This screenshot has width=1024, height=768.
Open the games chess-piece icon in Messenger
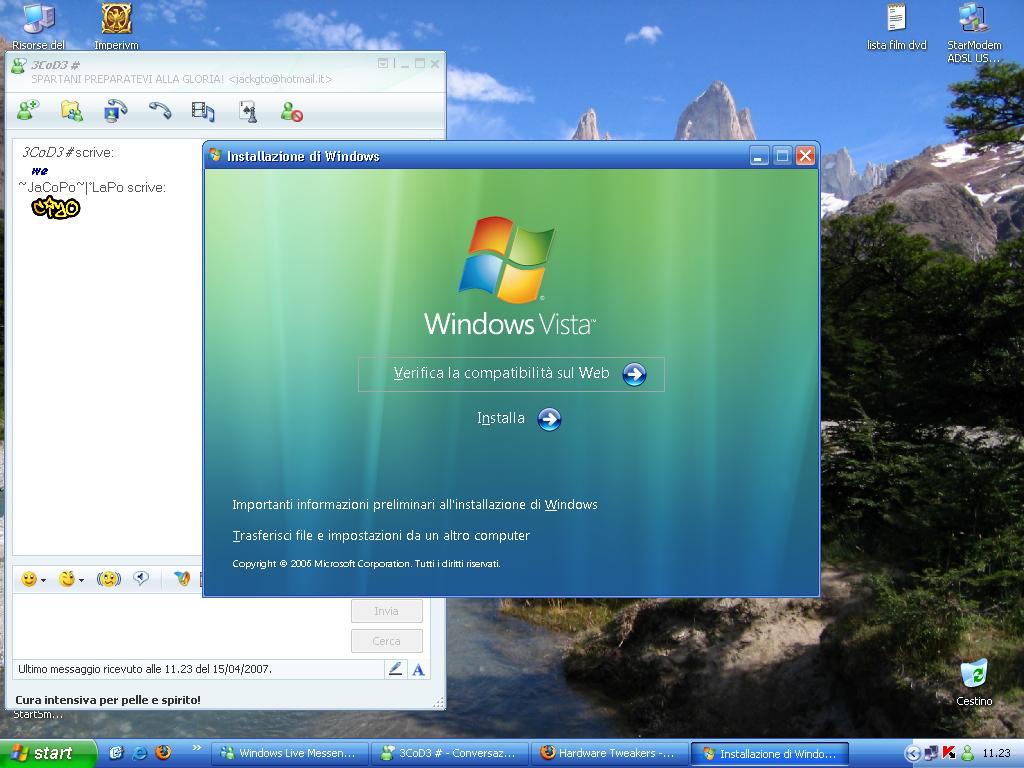click(248, 112)
